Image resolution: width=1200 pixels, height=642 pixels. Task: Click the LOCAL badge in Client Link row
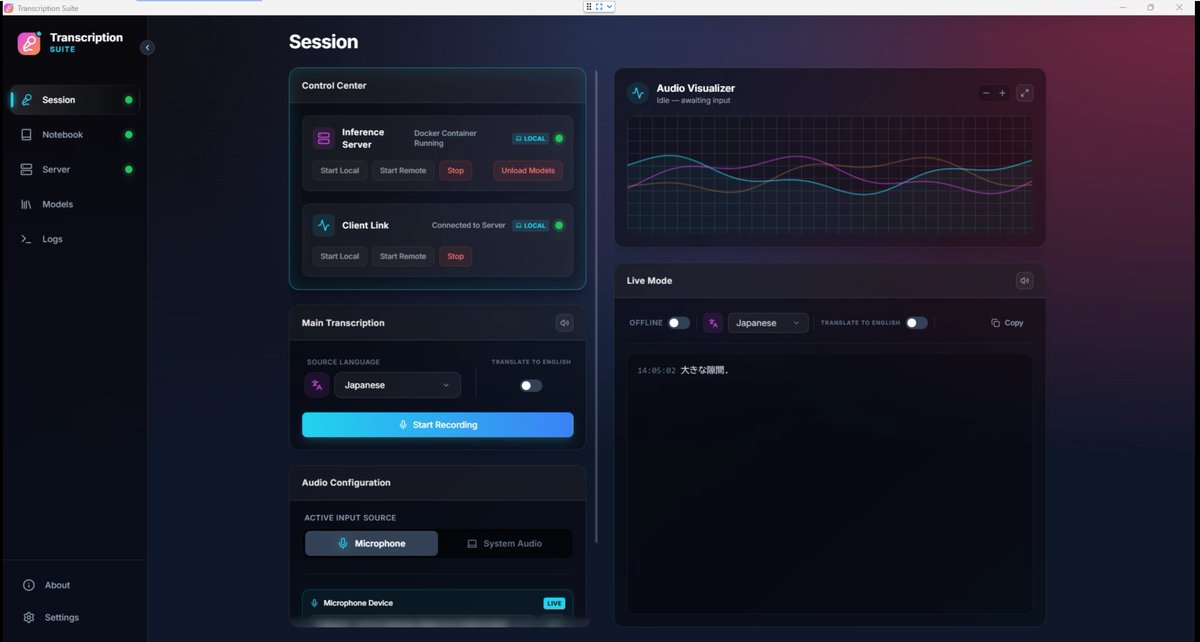[531, 226]
